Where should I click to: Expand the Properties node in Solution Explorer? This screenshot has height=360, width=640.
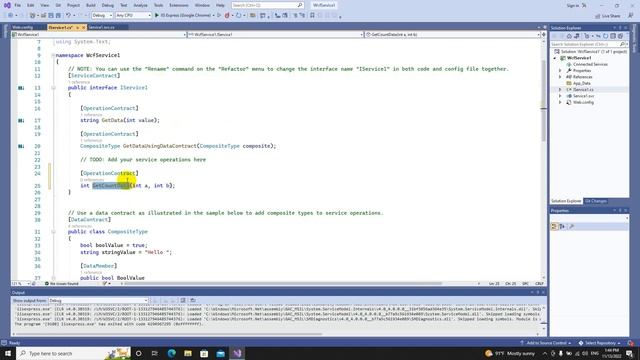[560, 71]
